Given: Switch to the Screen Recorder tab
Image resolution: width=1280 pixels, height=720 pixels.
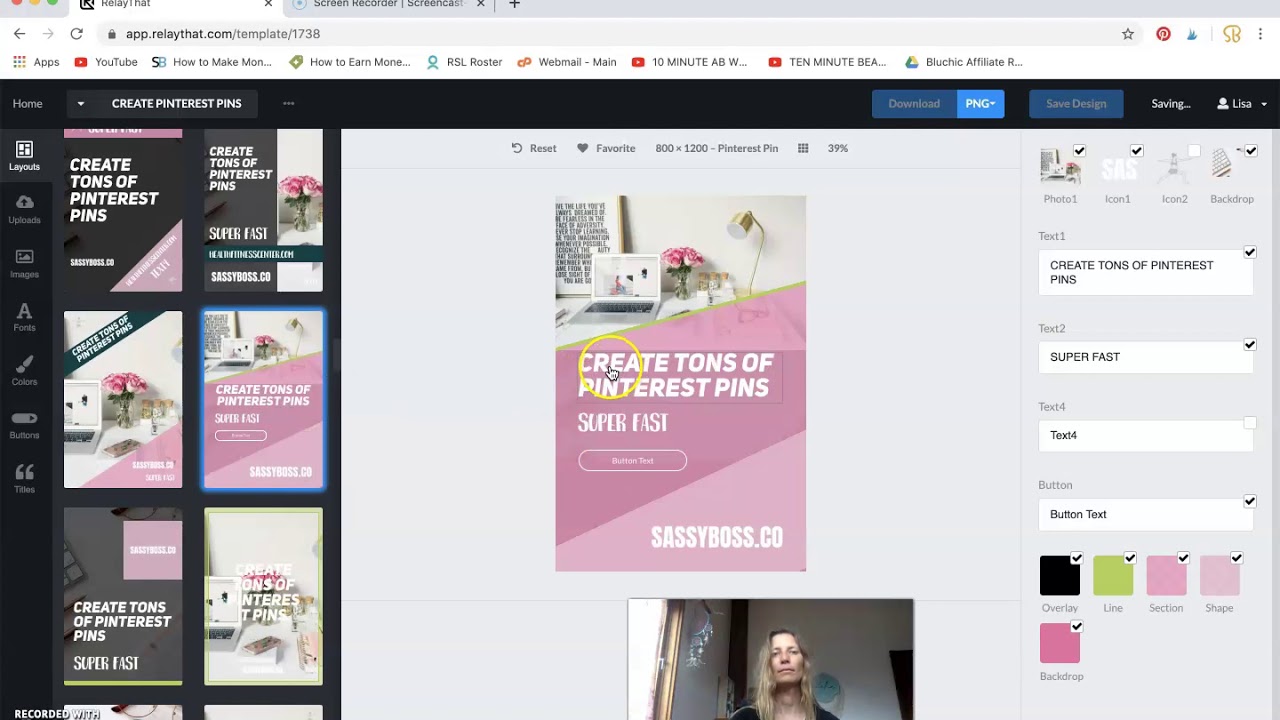Looking at the screenshot, I should 388,5.
